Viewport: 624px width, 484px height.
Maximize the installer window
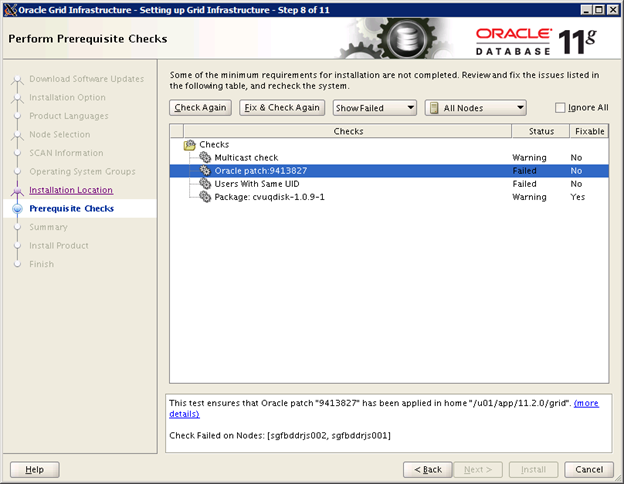click(x=599, y=10)
